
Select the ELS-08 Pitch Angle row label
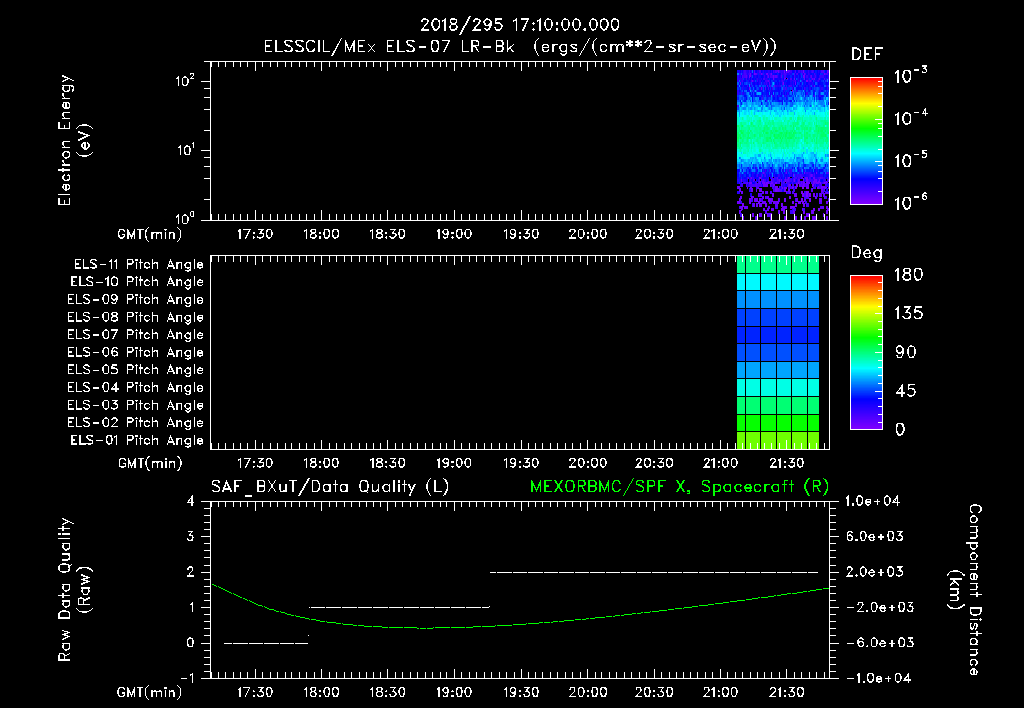pos(135,317)
